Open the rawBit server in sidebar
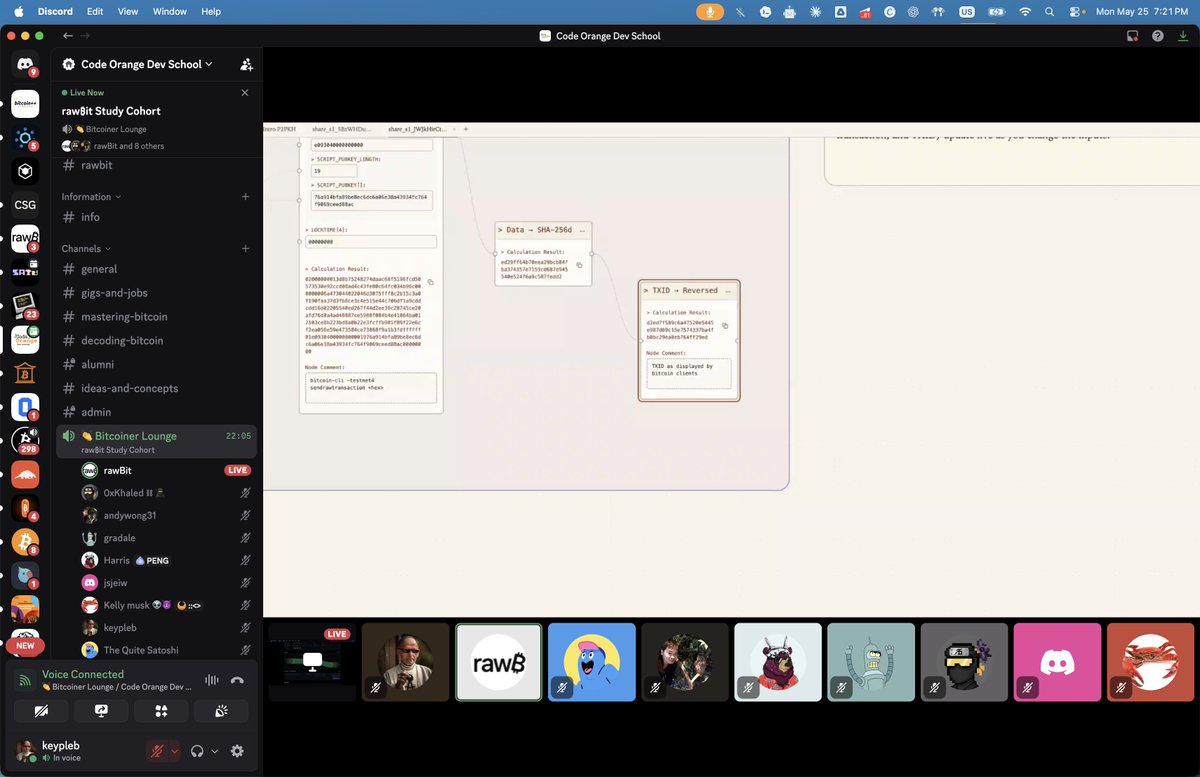This screenshot has height=777, width=1200. pyautogui.click(x=25, y=238)
